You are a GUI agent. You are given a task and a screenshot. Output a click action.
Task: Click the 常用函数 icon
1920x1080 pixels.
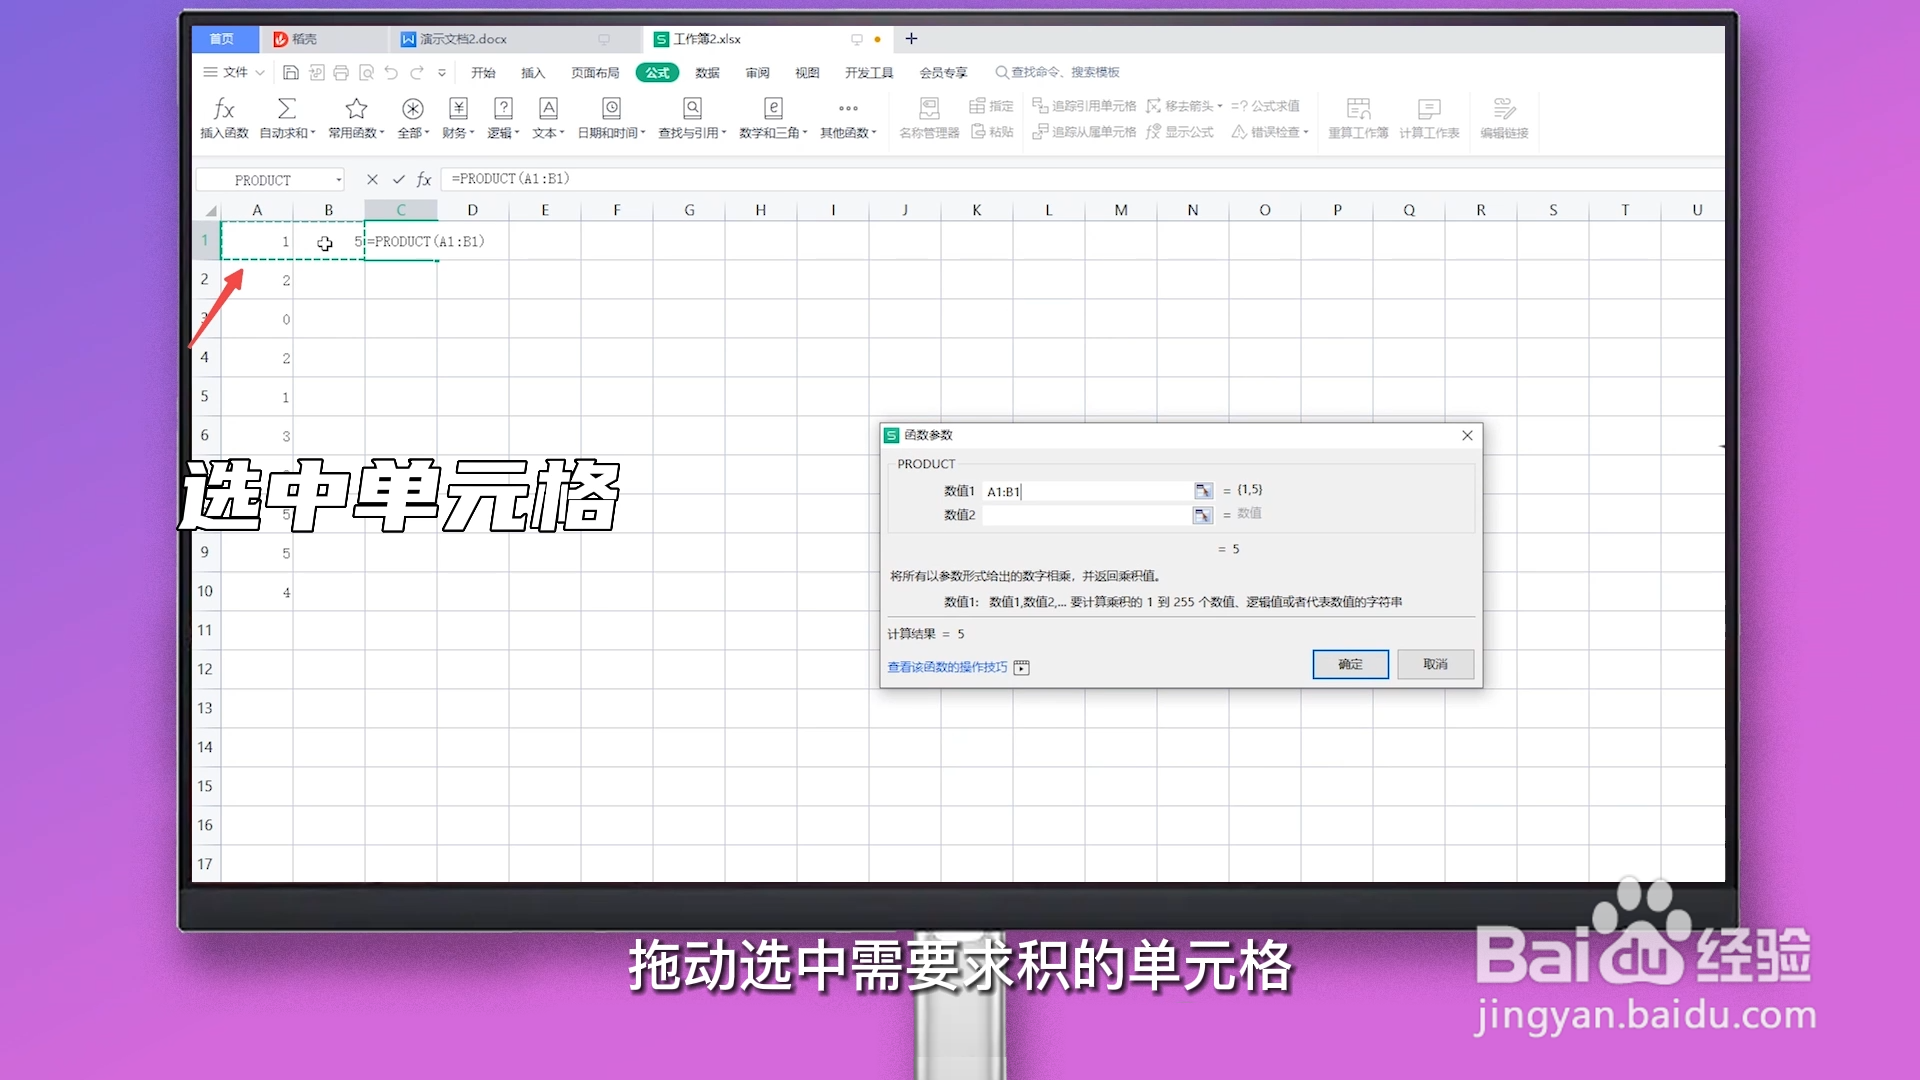click(x=356, y=118)
